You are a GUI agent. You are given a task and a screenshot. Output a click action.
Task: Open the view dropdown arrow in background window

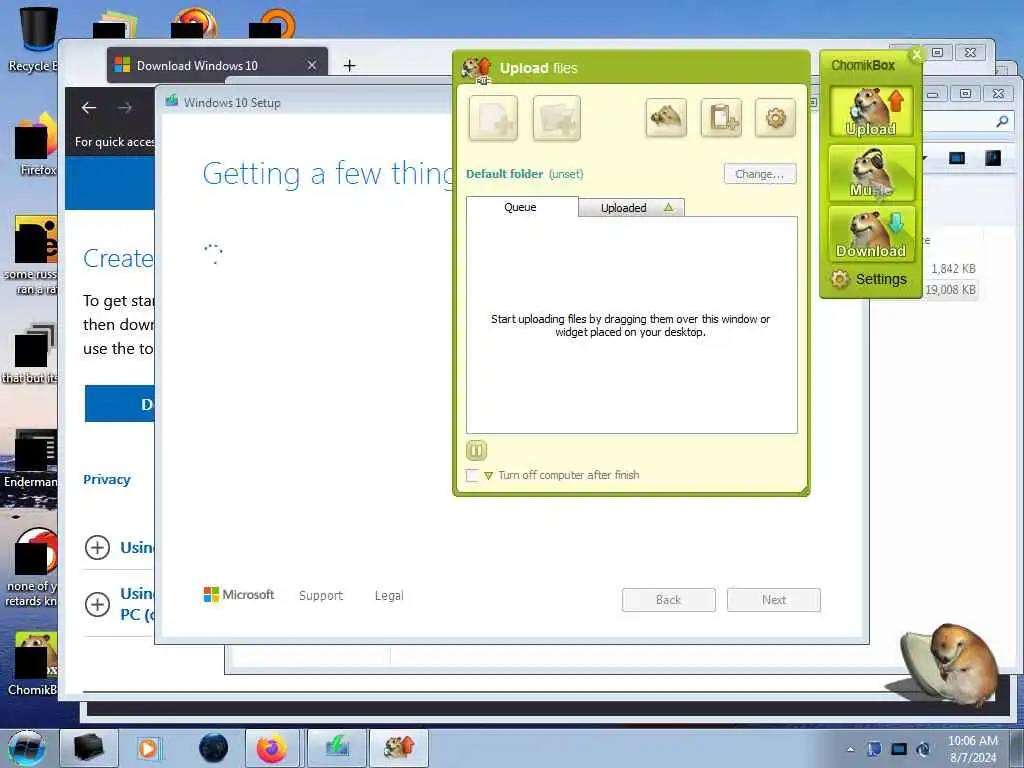pyautogui.click(x=925, y=158)
